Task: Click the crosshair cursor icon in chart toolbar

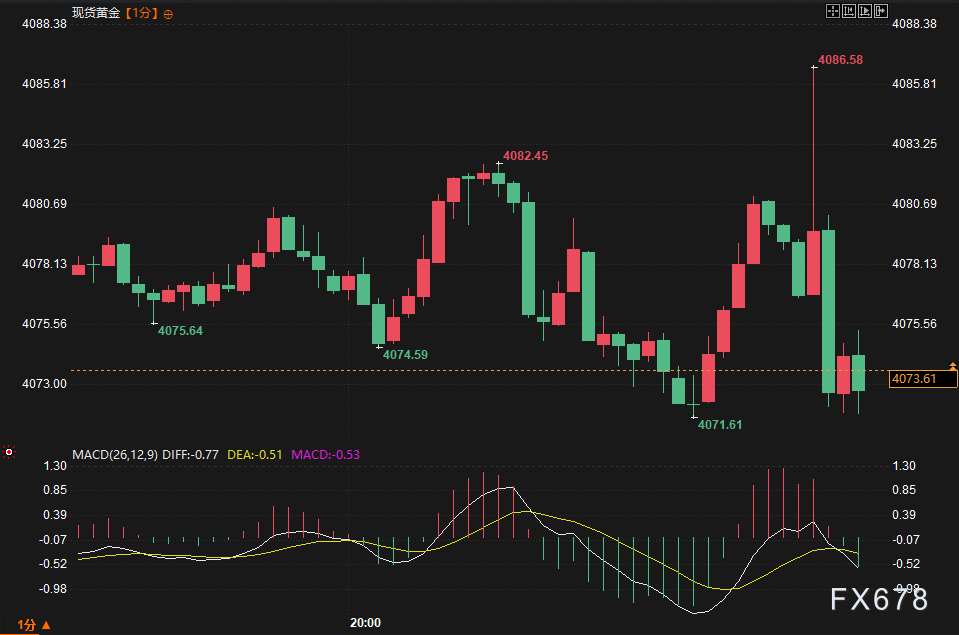Action: 832,11
